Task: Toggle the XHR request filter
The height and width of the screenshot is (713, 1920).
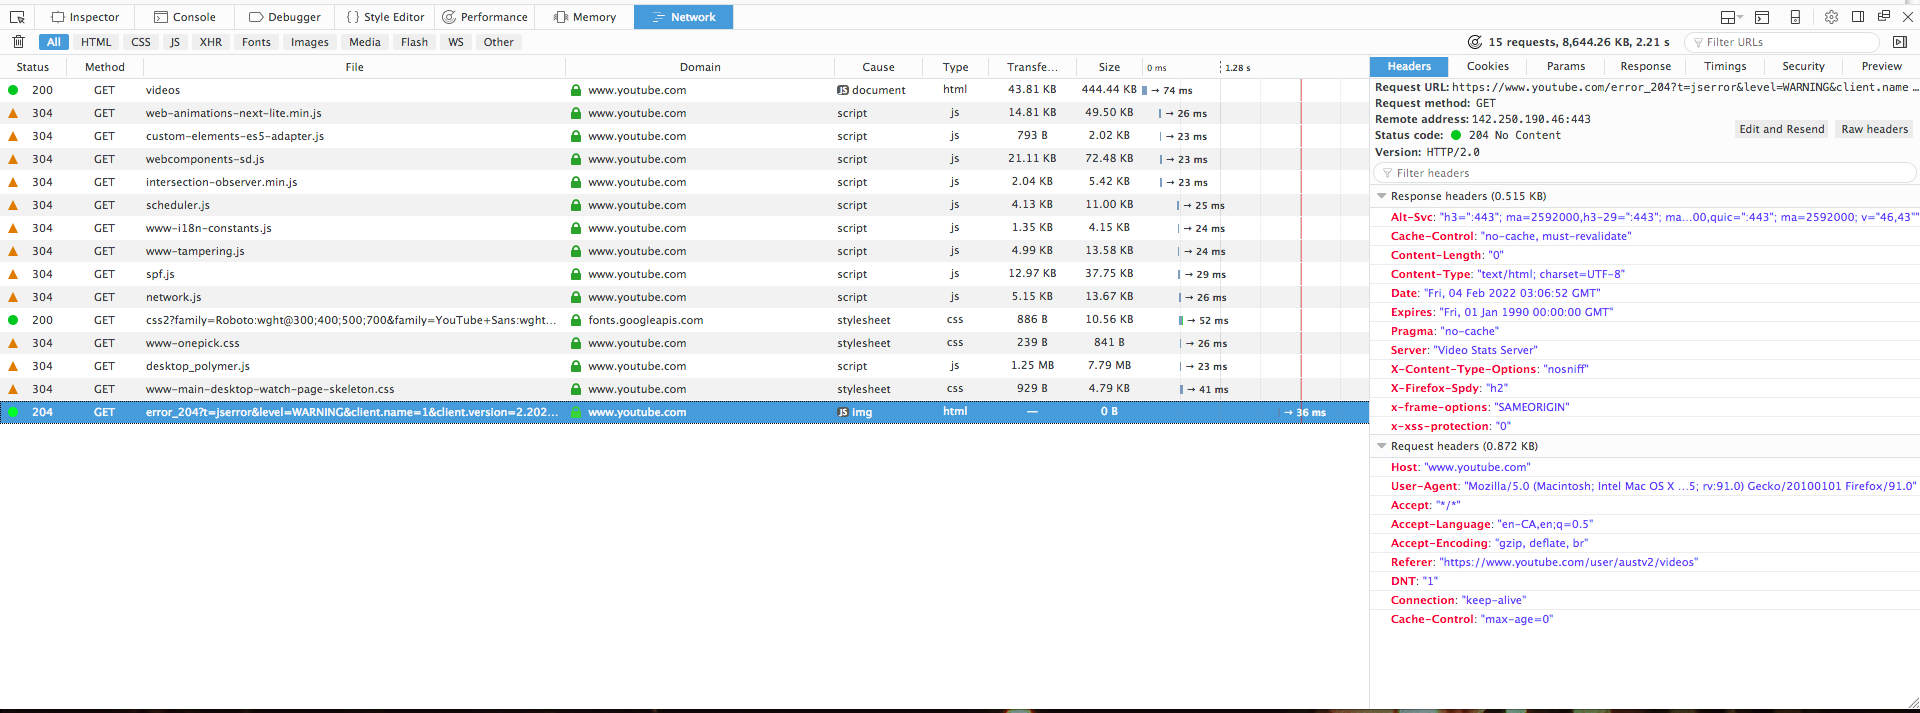Action: (211, 42)
